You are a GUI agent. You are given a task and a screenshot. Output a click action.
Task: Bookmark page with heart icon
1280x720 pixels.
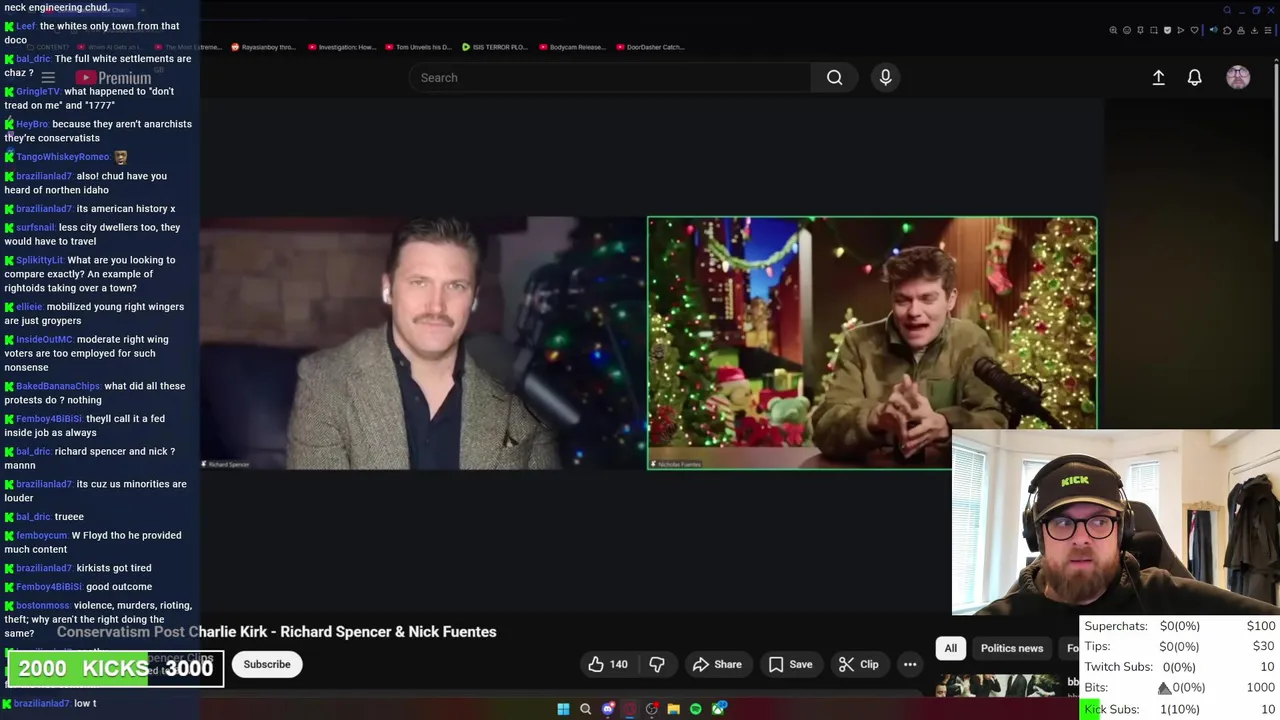(1194, 30)
